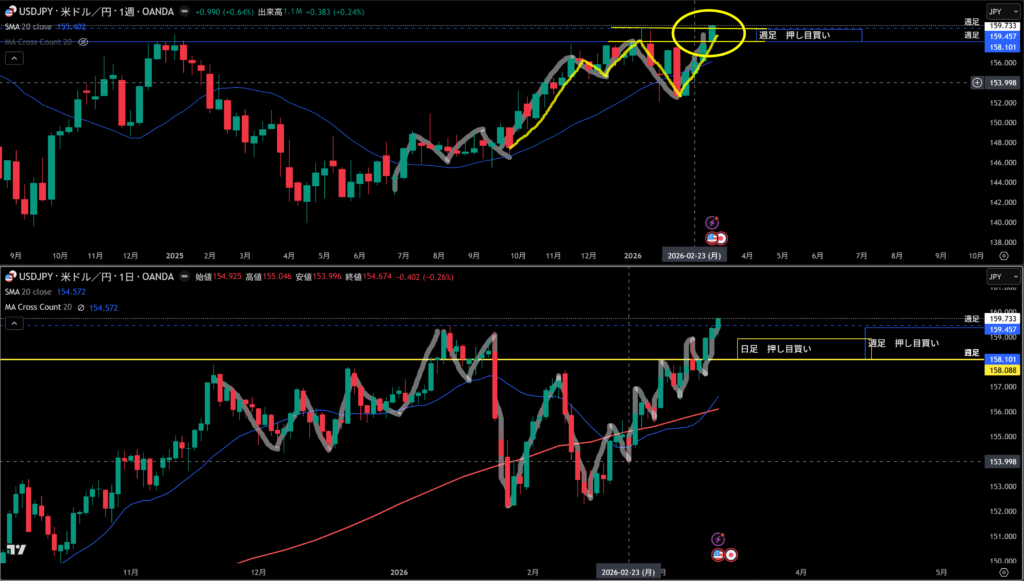Viewport: 1024px width, 581px height.
Task: Collapse the weekly chart indicator legend
Action: (x=14, y=58)
